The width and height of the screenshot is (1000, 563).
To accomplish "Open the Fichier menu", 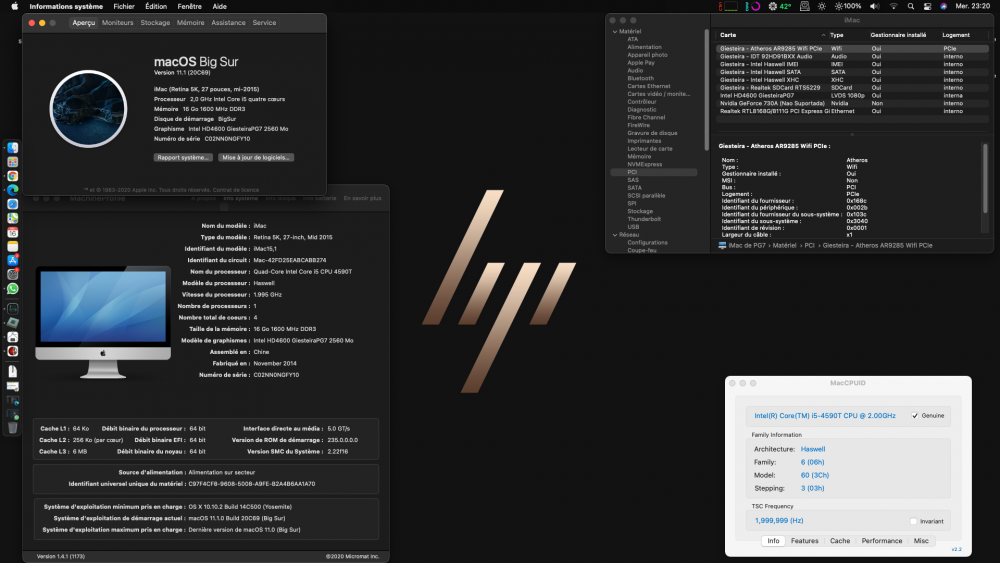I will tap(124, 6).
